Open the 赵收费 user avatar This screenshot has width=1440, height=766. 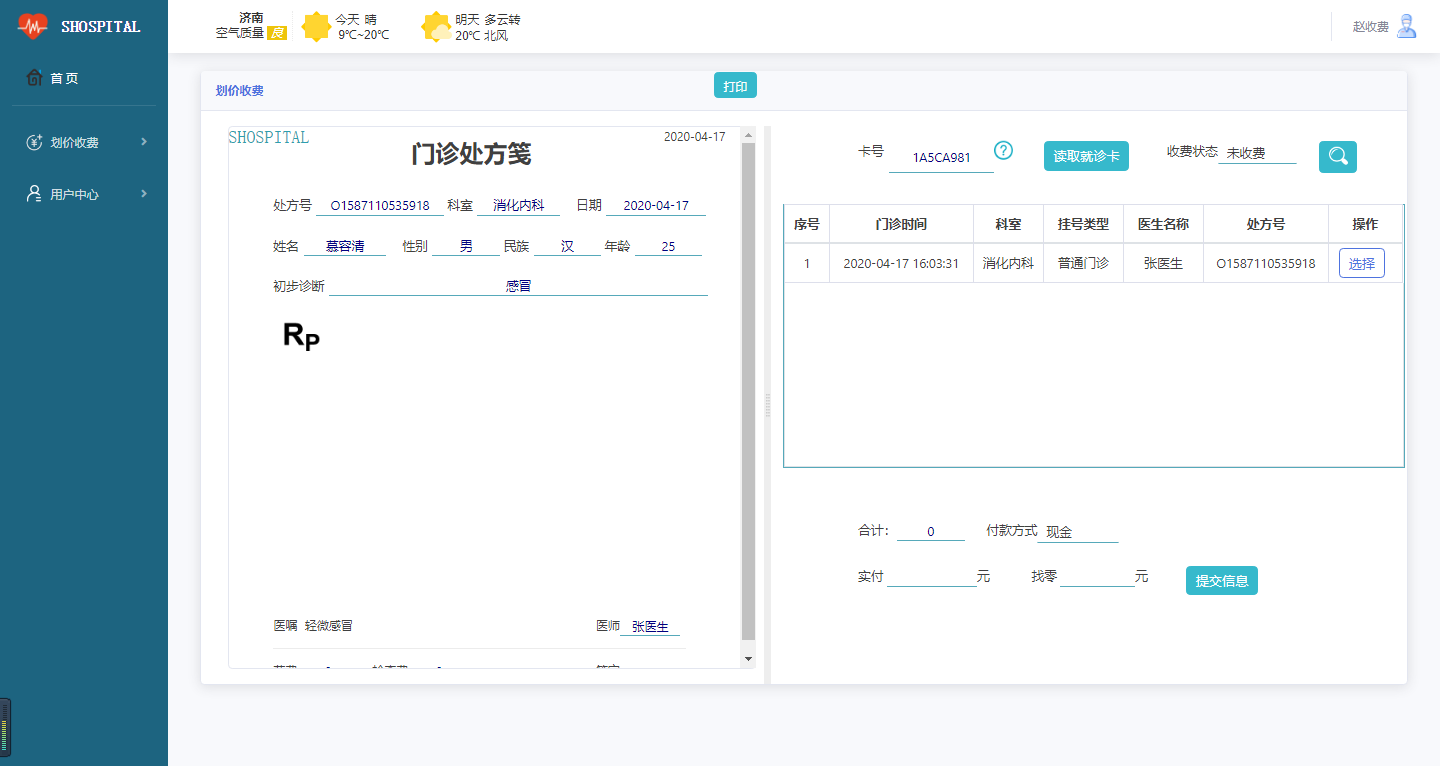click(x=1407, y=25)
